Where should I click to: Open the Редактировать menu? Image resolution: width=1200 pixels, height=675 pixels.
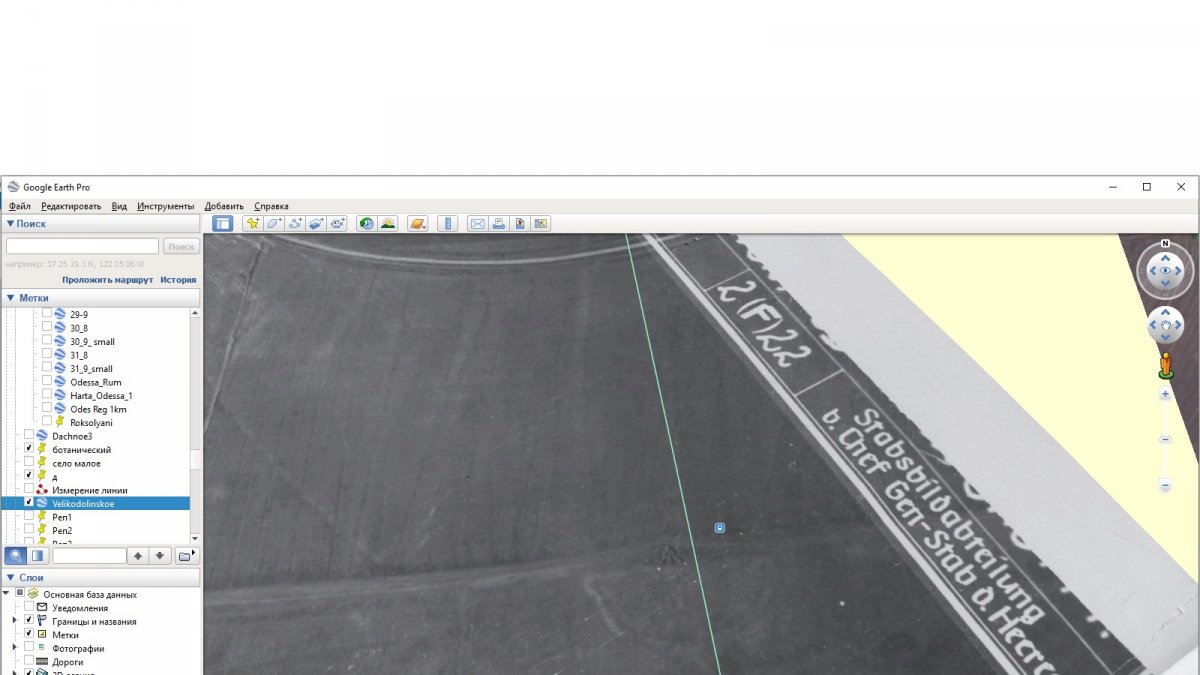click(70, 206)
